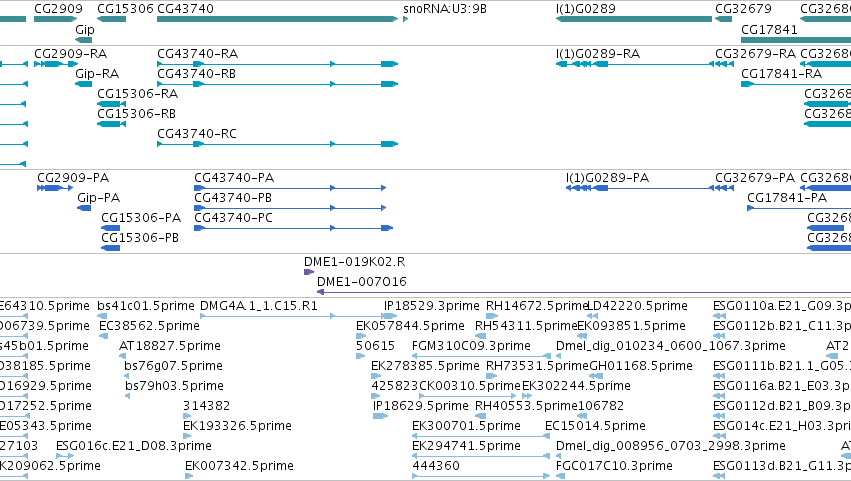Click transcript CG15306-RA label
Image resolution: width=851 pixels, height=481 pixels.
137,94
